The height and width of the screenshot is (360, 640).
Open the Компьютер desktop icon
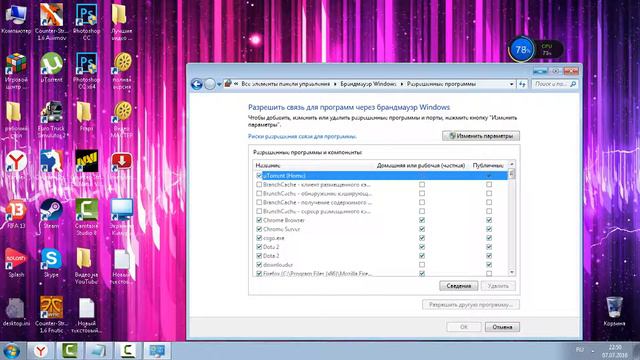pos(16,18)
